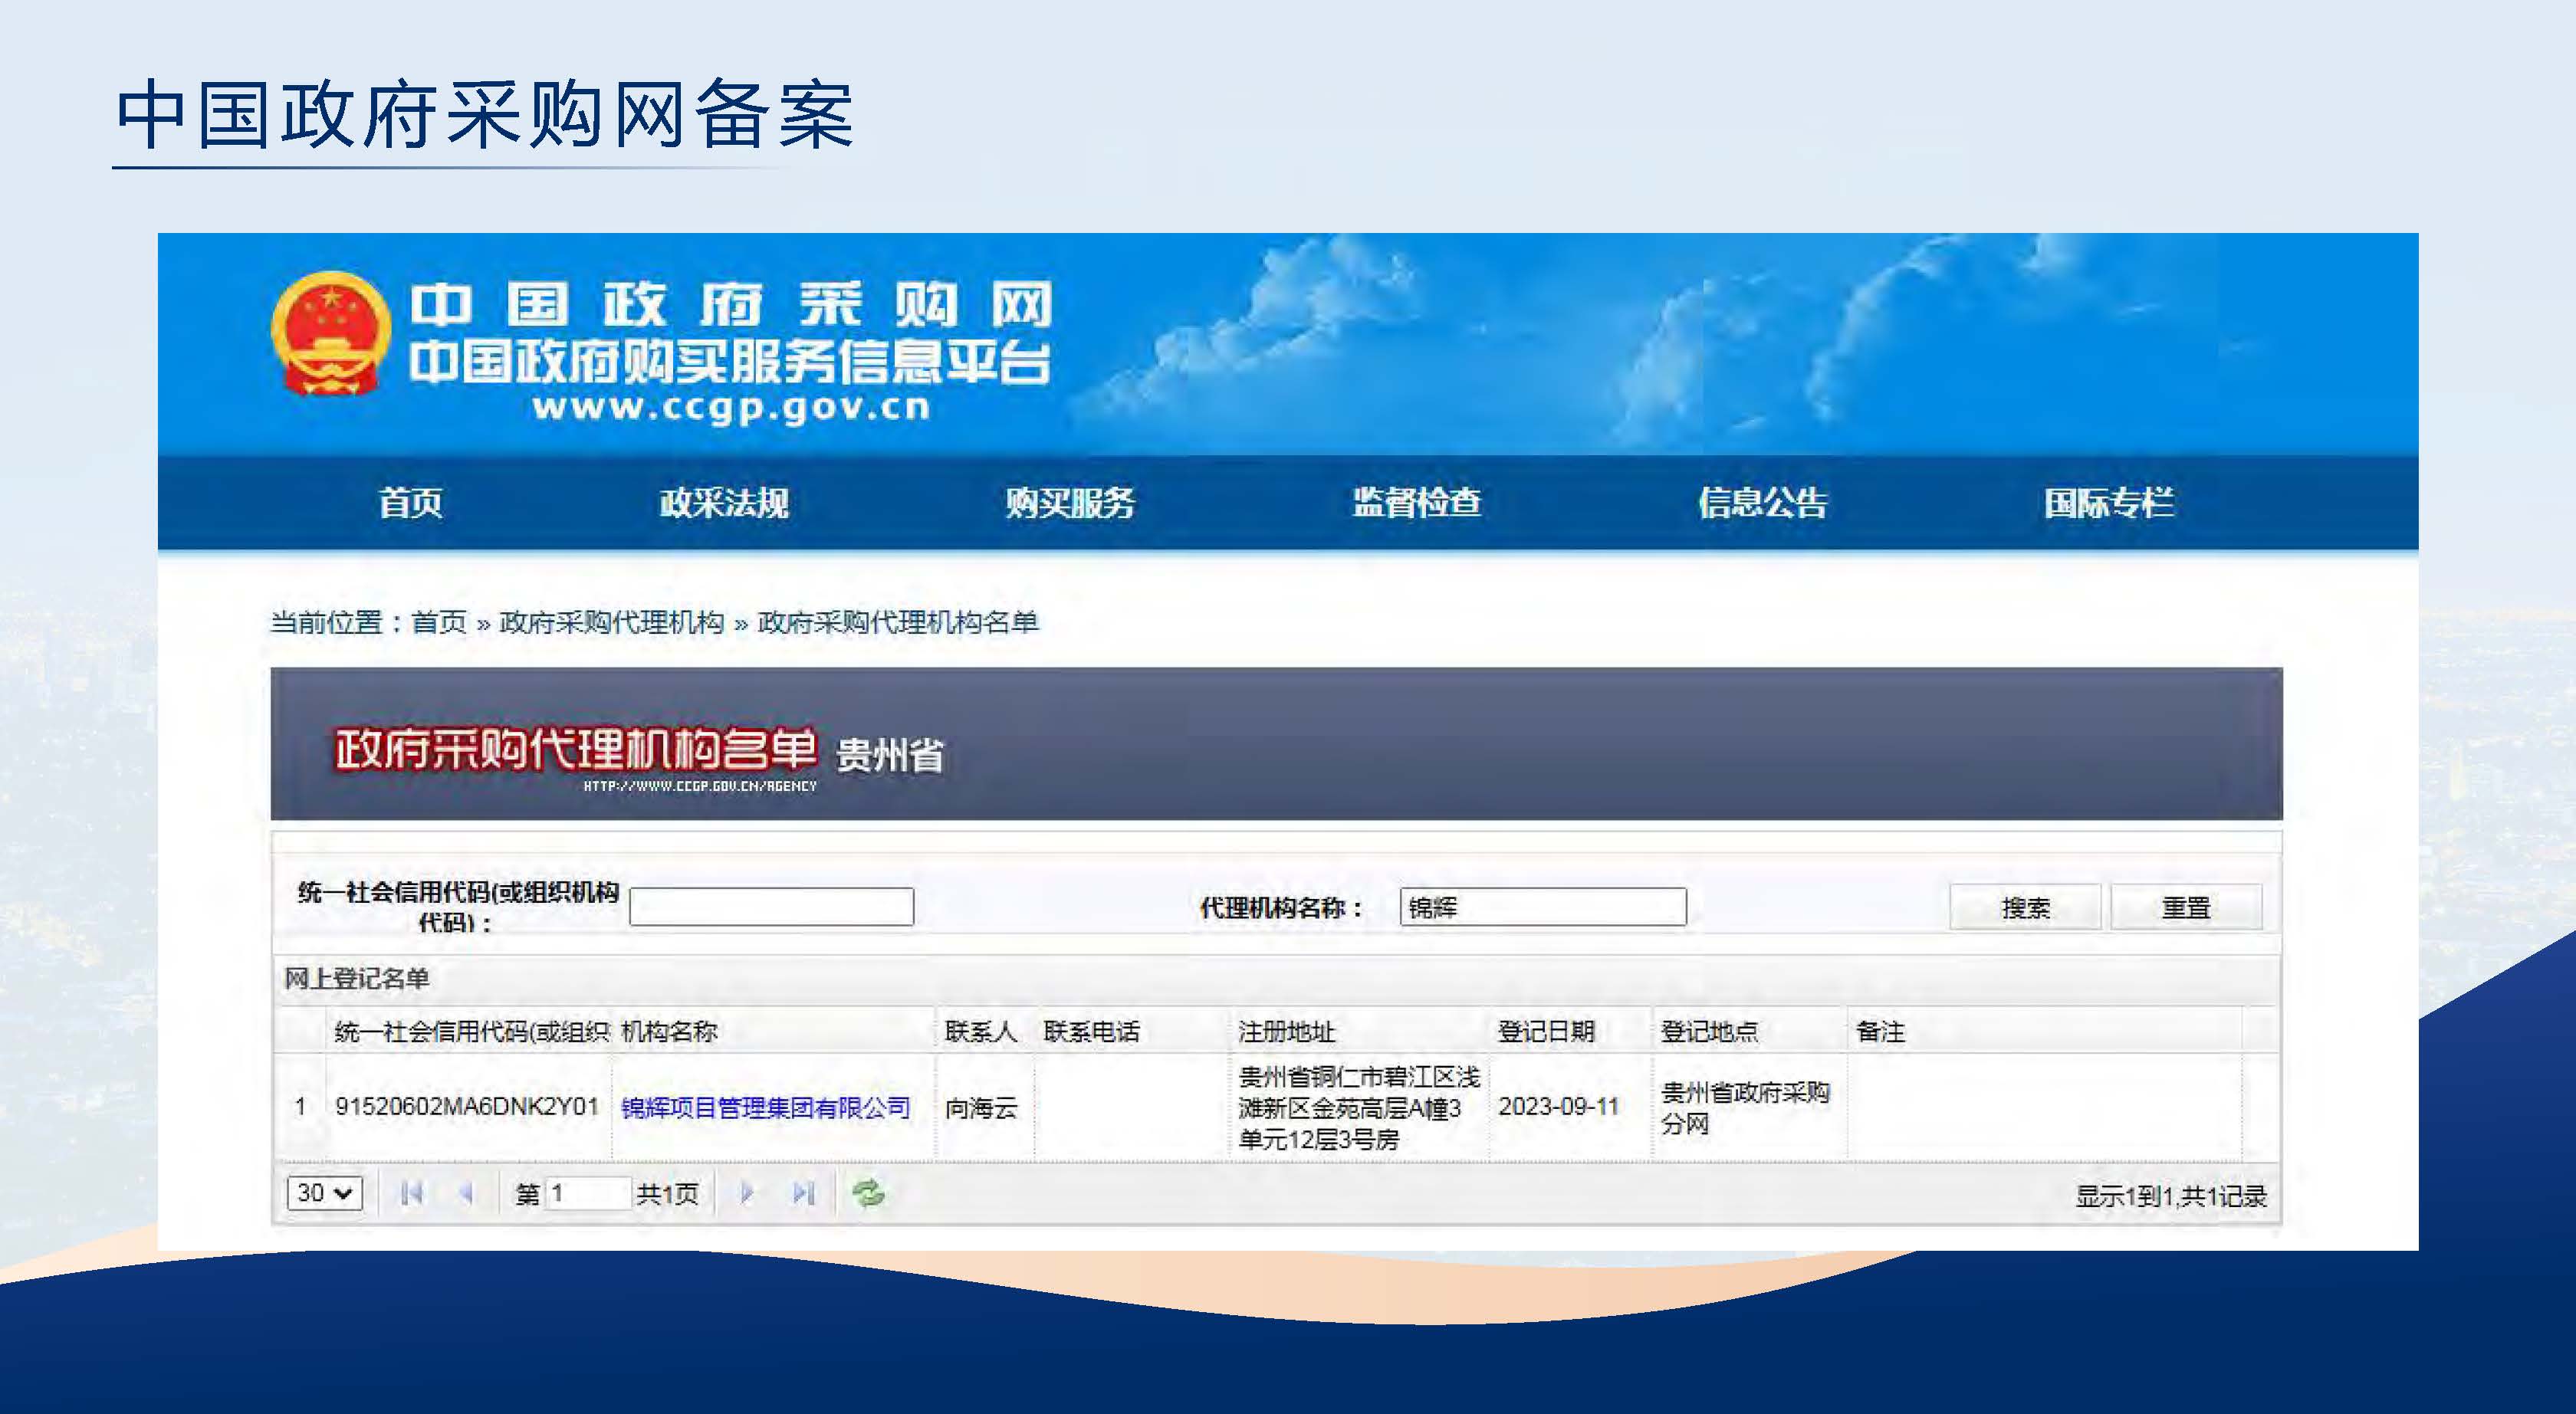The image size is (2576, 1414).
Task: Refresh the table with green icon
Action: (868, 1193)
